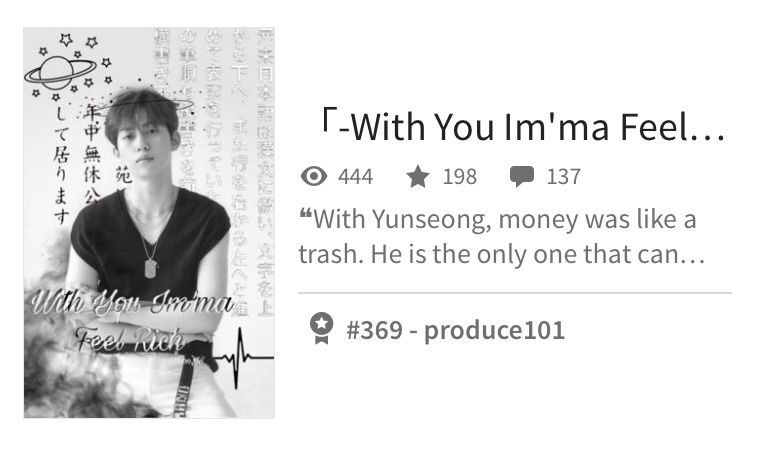Click the eye reads icon
766x451 pixels.
[314, 176]
